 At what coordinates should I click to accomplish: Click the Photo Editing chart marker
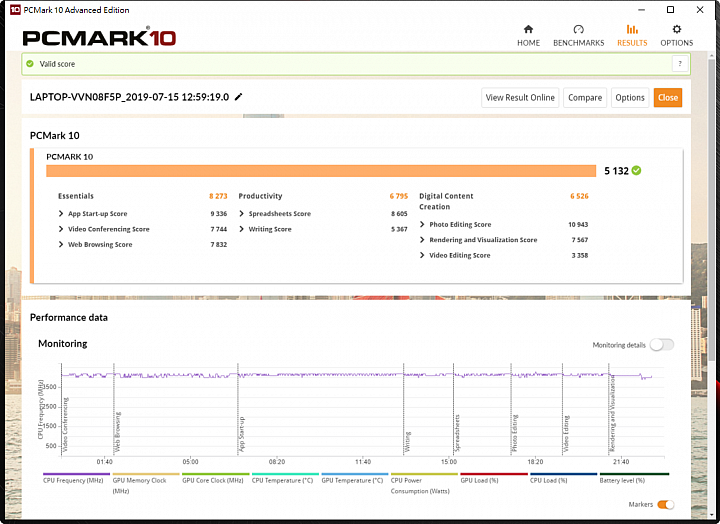(x=515, y=433)
